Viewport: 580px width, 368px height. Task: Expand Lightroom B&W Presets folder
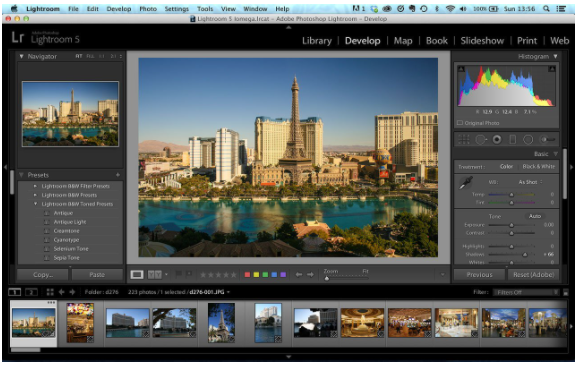click(35, 195)
